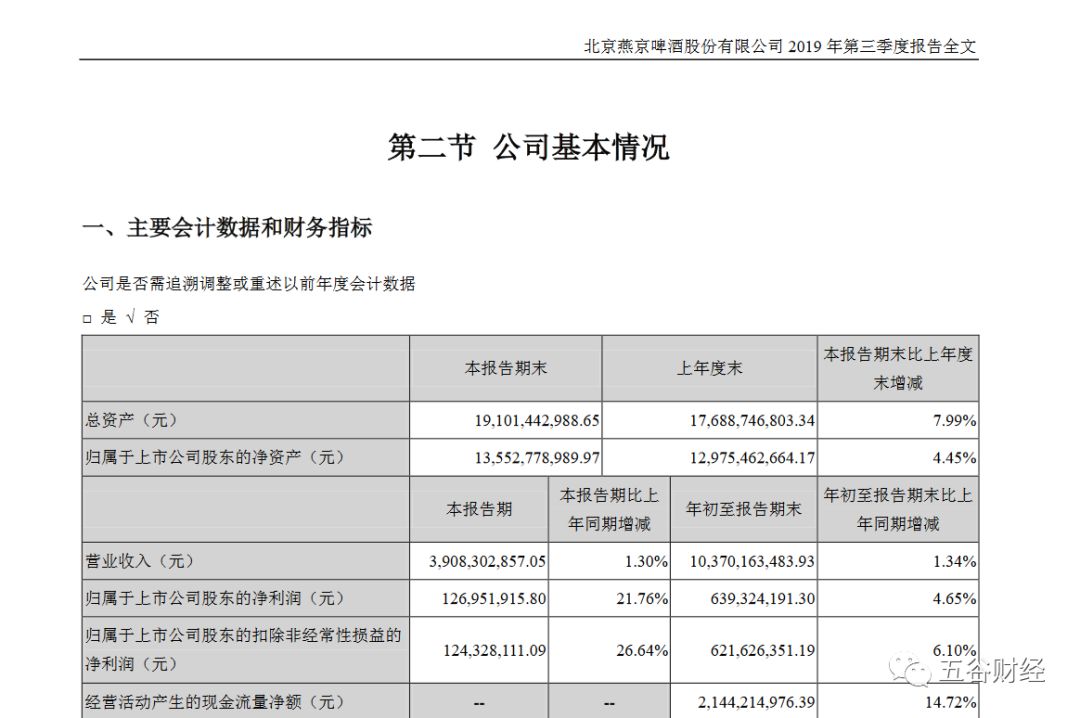This screenshot has height=718, width=1080.
Task: Click the value 10,370,163,483.93
Action: (753, 562)
